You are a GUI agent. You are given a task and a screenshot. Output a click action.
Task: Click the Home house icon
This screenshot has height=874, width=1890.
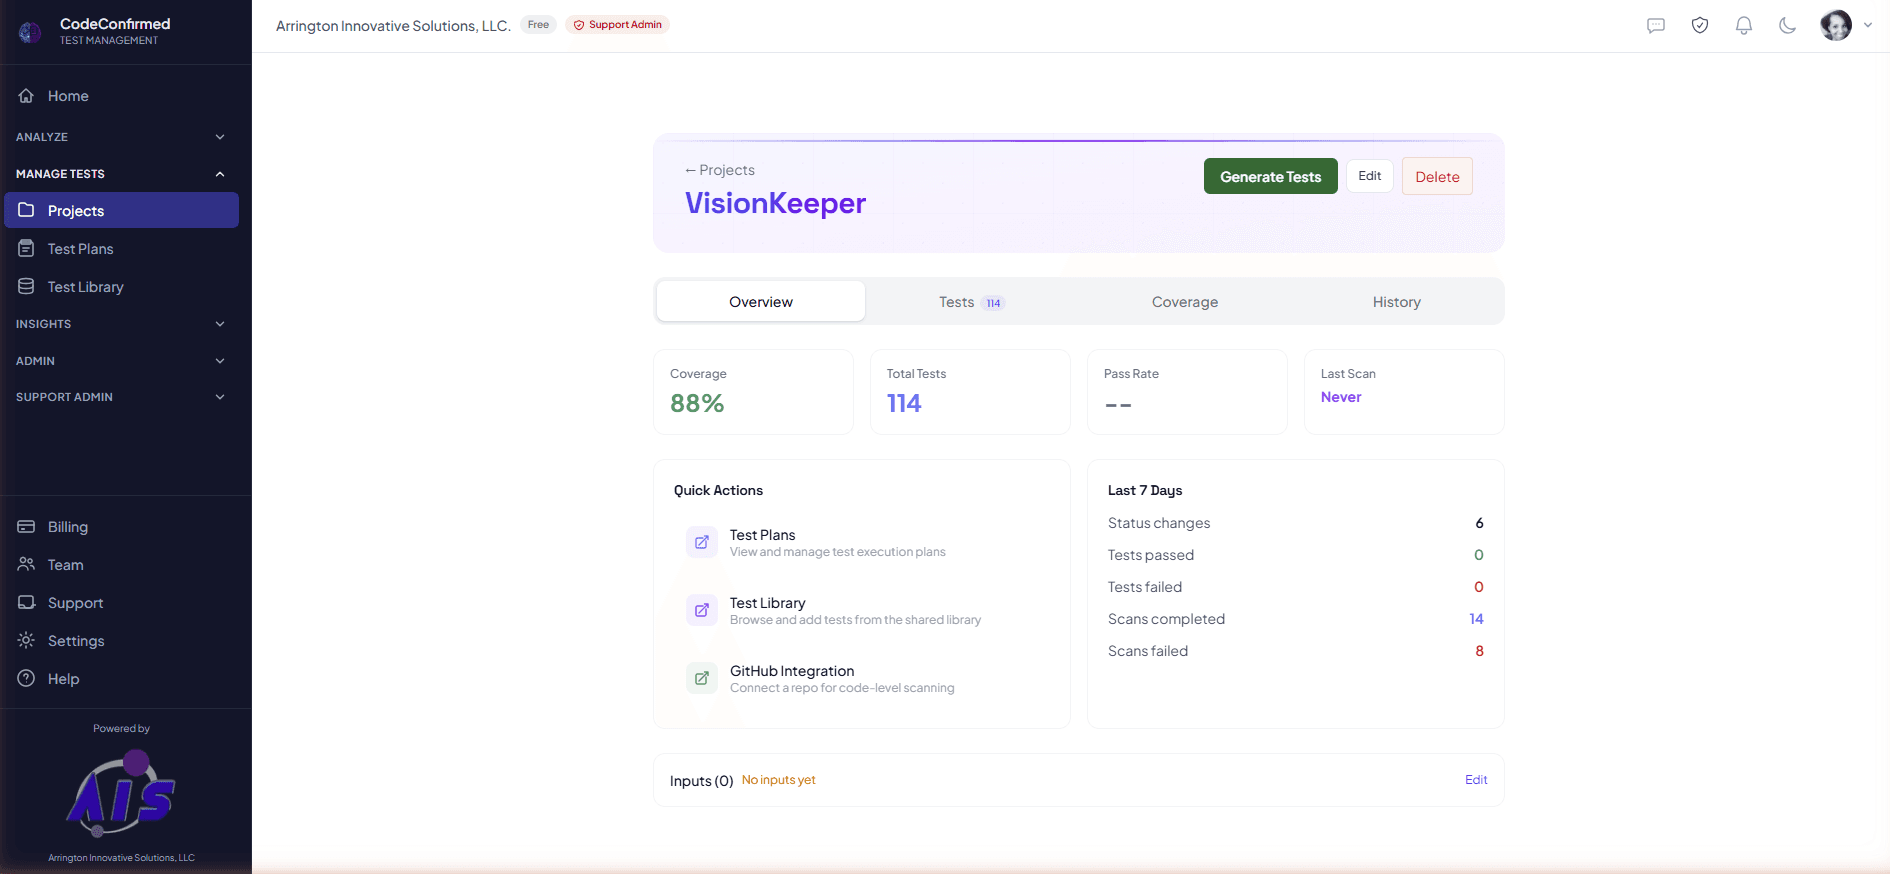(26, 96)
